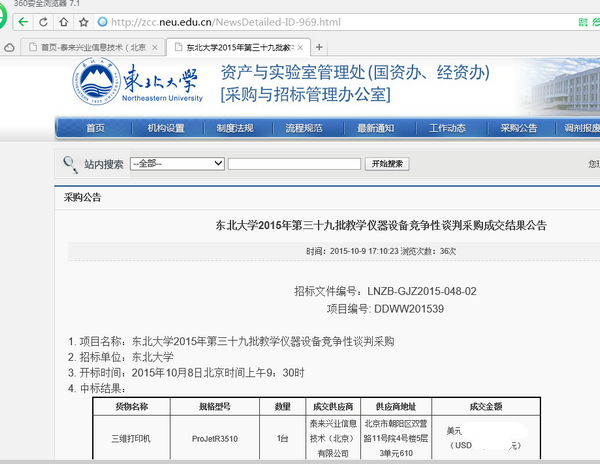Open the 全部 search category dropdown
600x464 pixels.
click(x=176, y=164)
